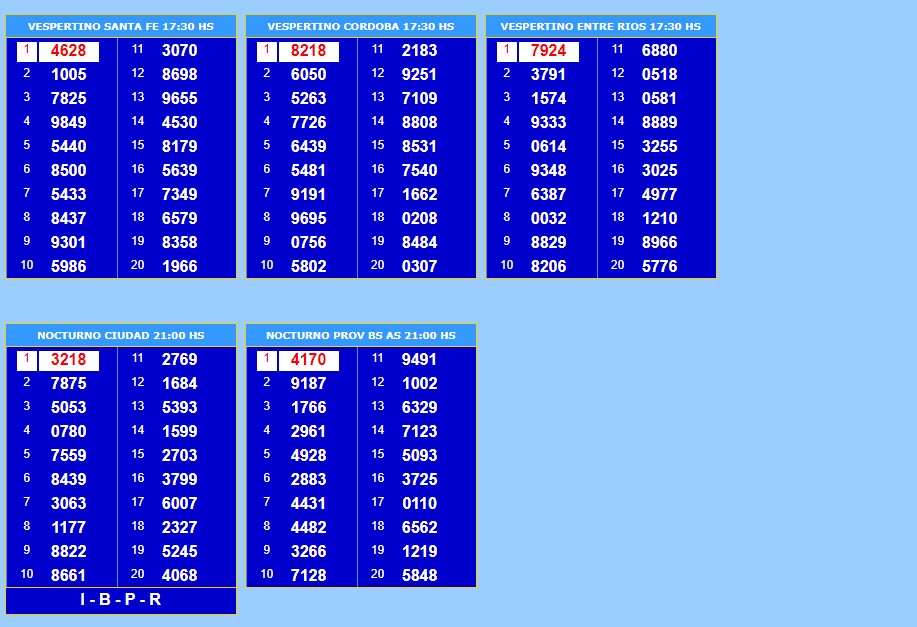The height and width of the screenshot is (627, 917).
Task: Click the I - B - P - R link
Action: [120, 600]
